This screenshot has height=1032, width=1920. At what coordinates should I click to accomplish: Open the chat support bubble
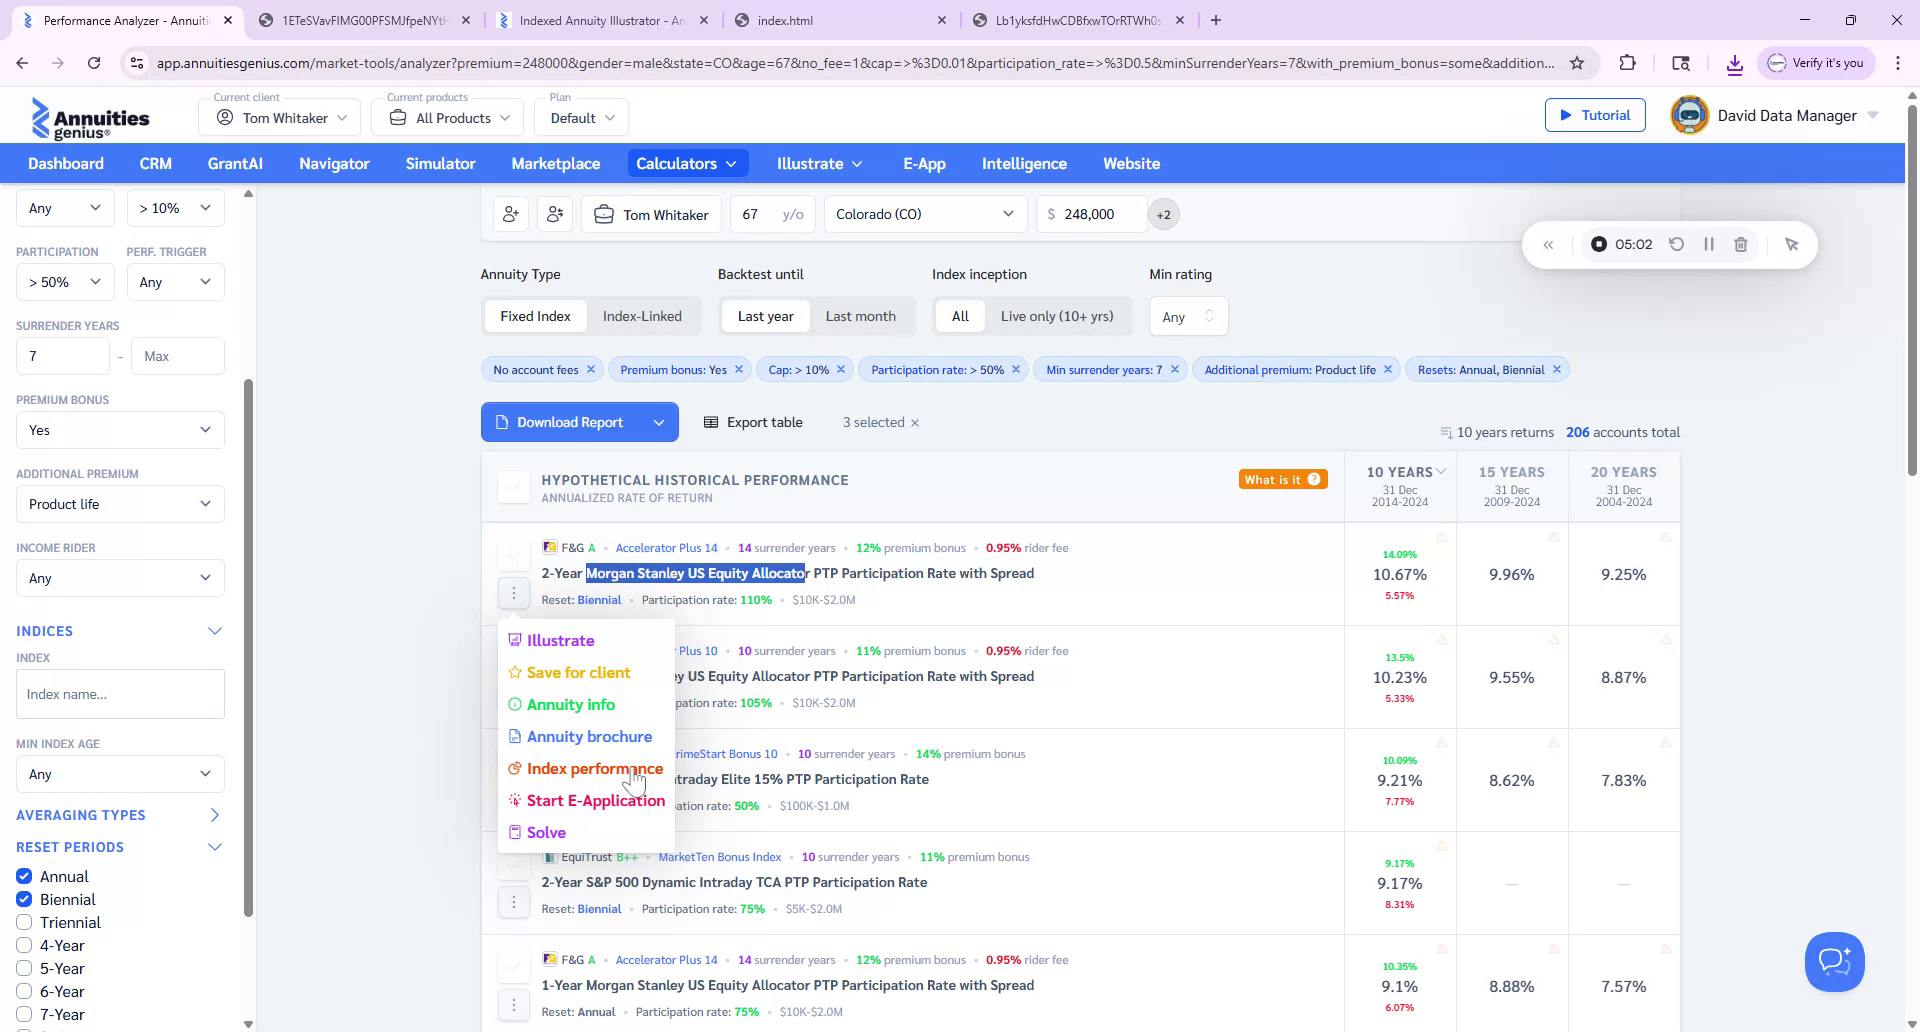click(x=1833, y=961)
